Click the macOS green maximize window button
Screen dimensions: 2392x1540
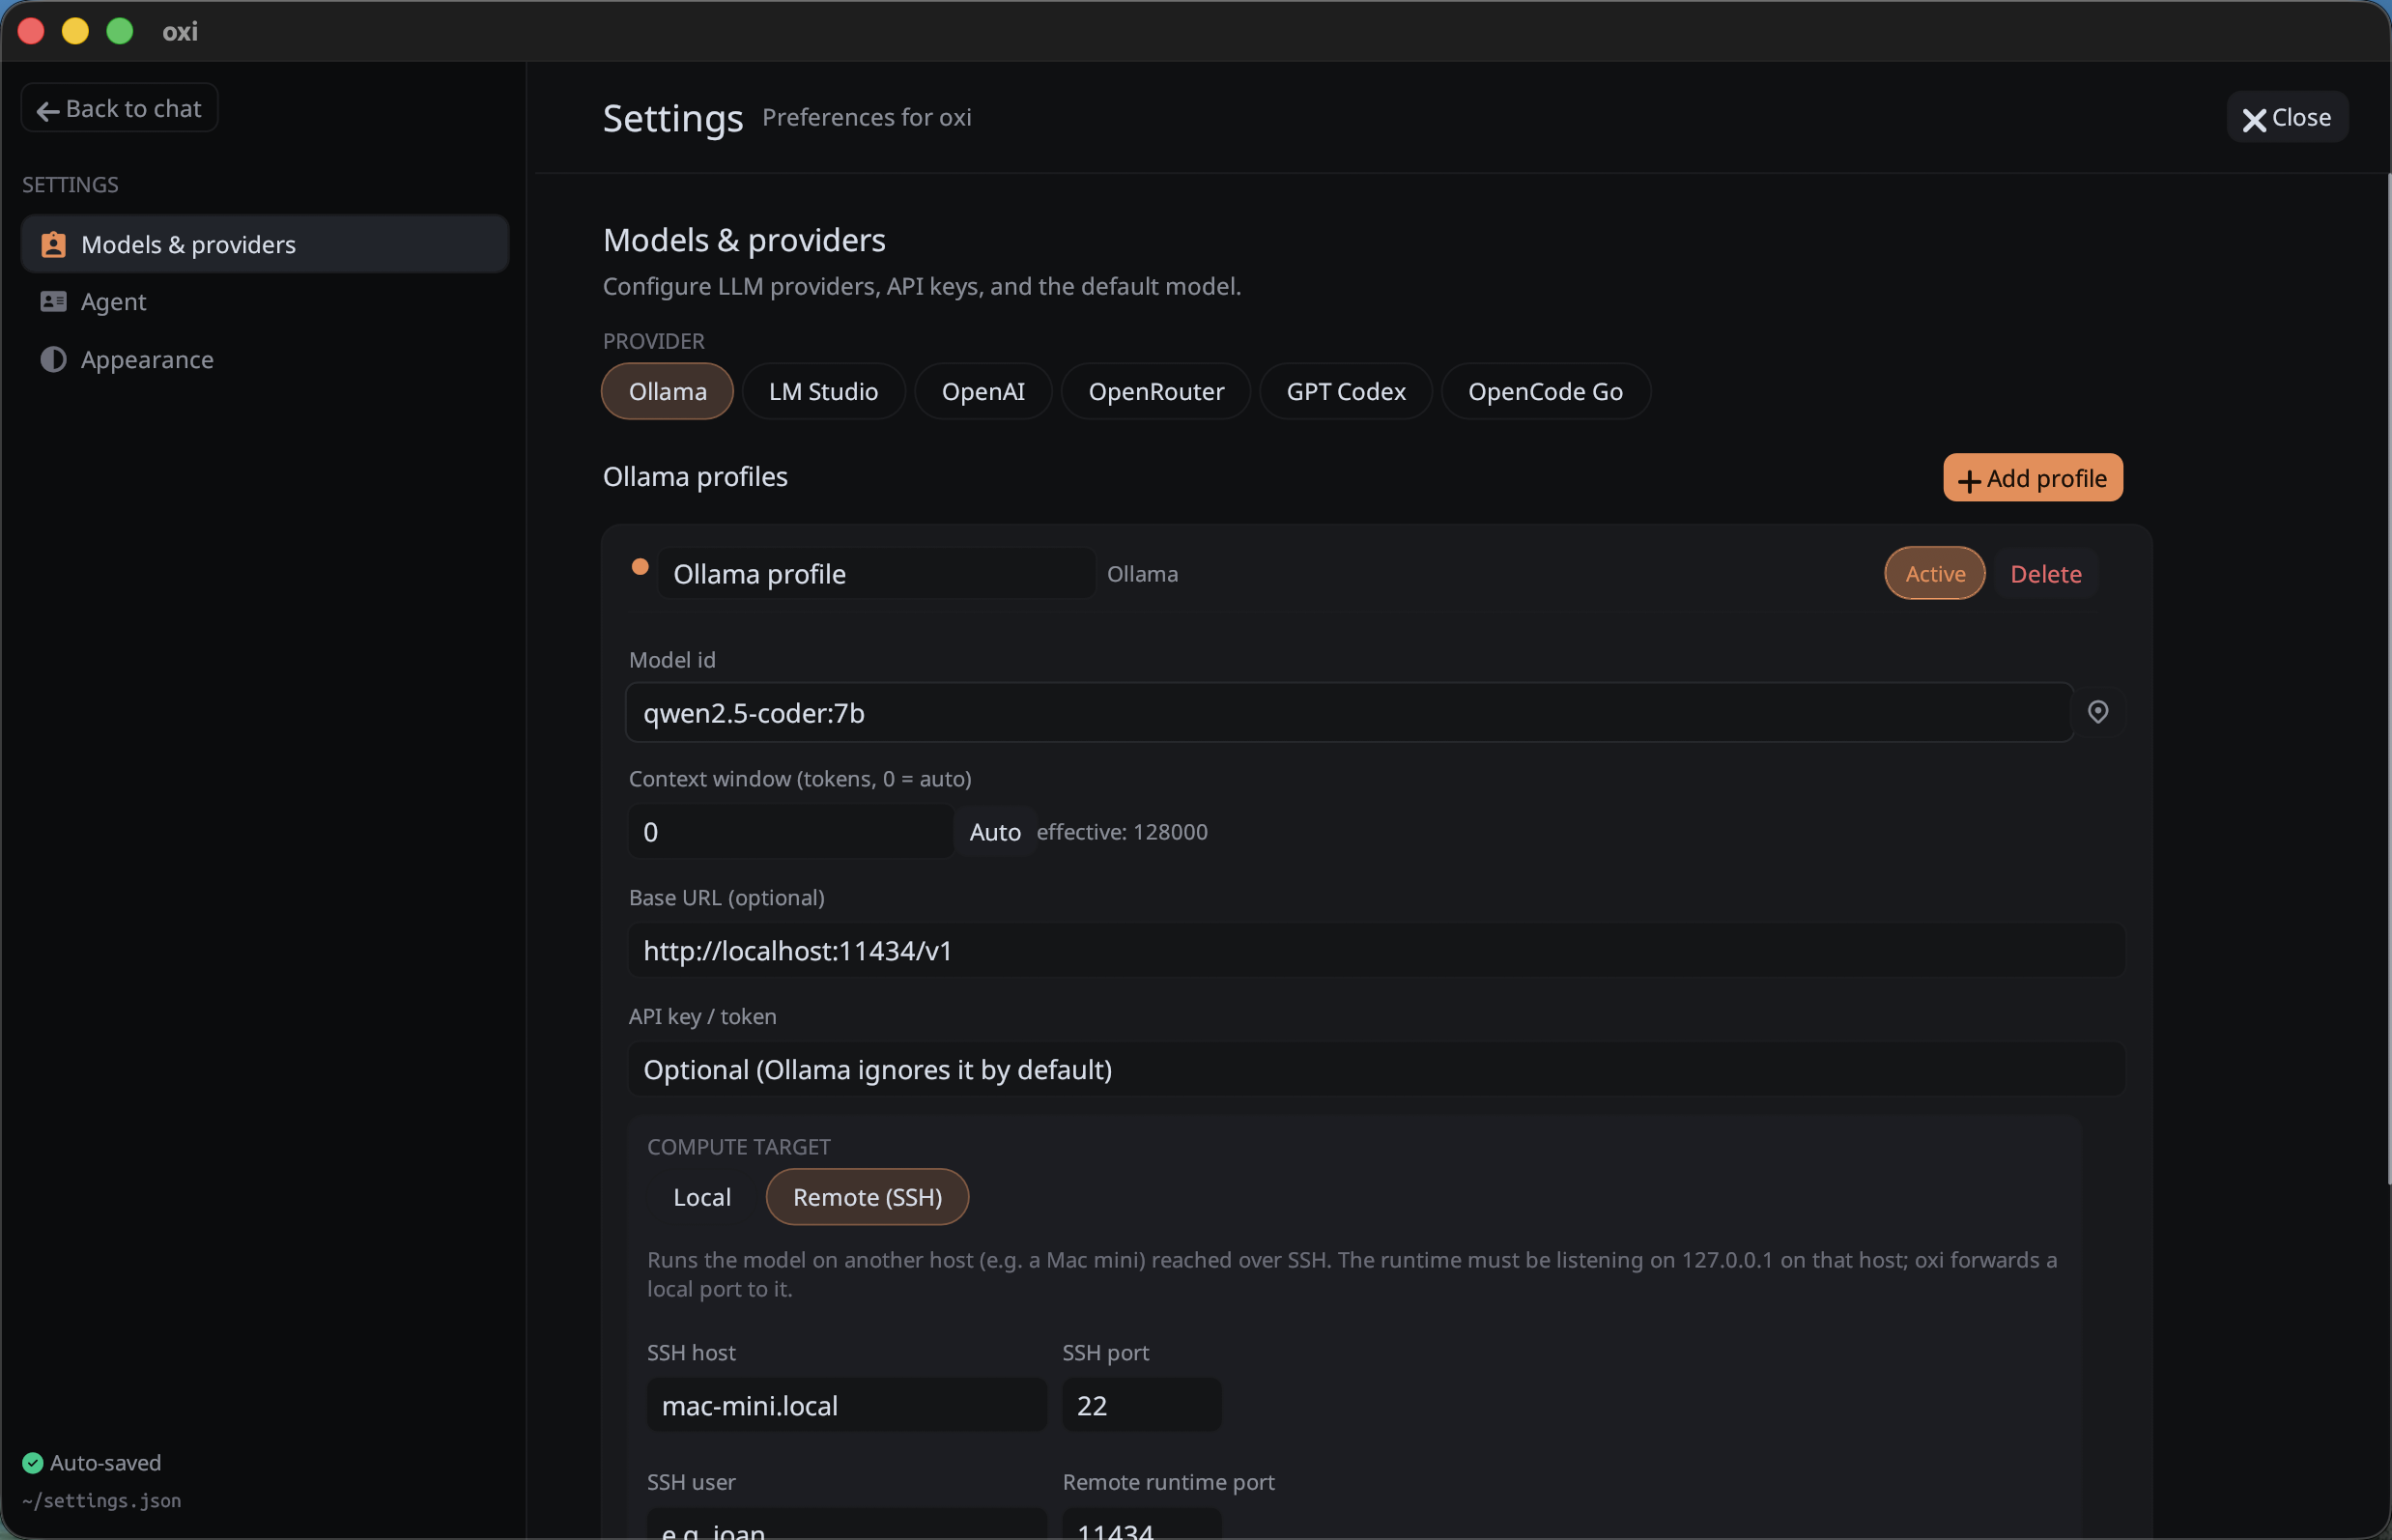click(119, 31)
